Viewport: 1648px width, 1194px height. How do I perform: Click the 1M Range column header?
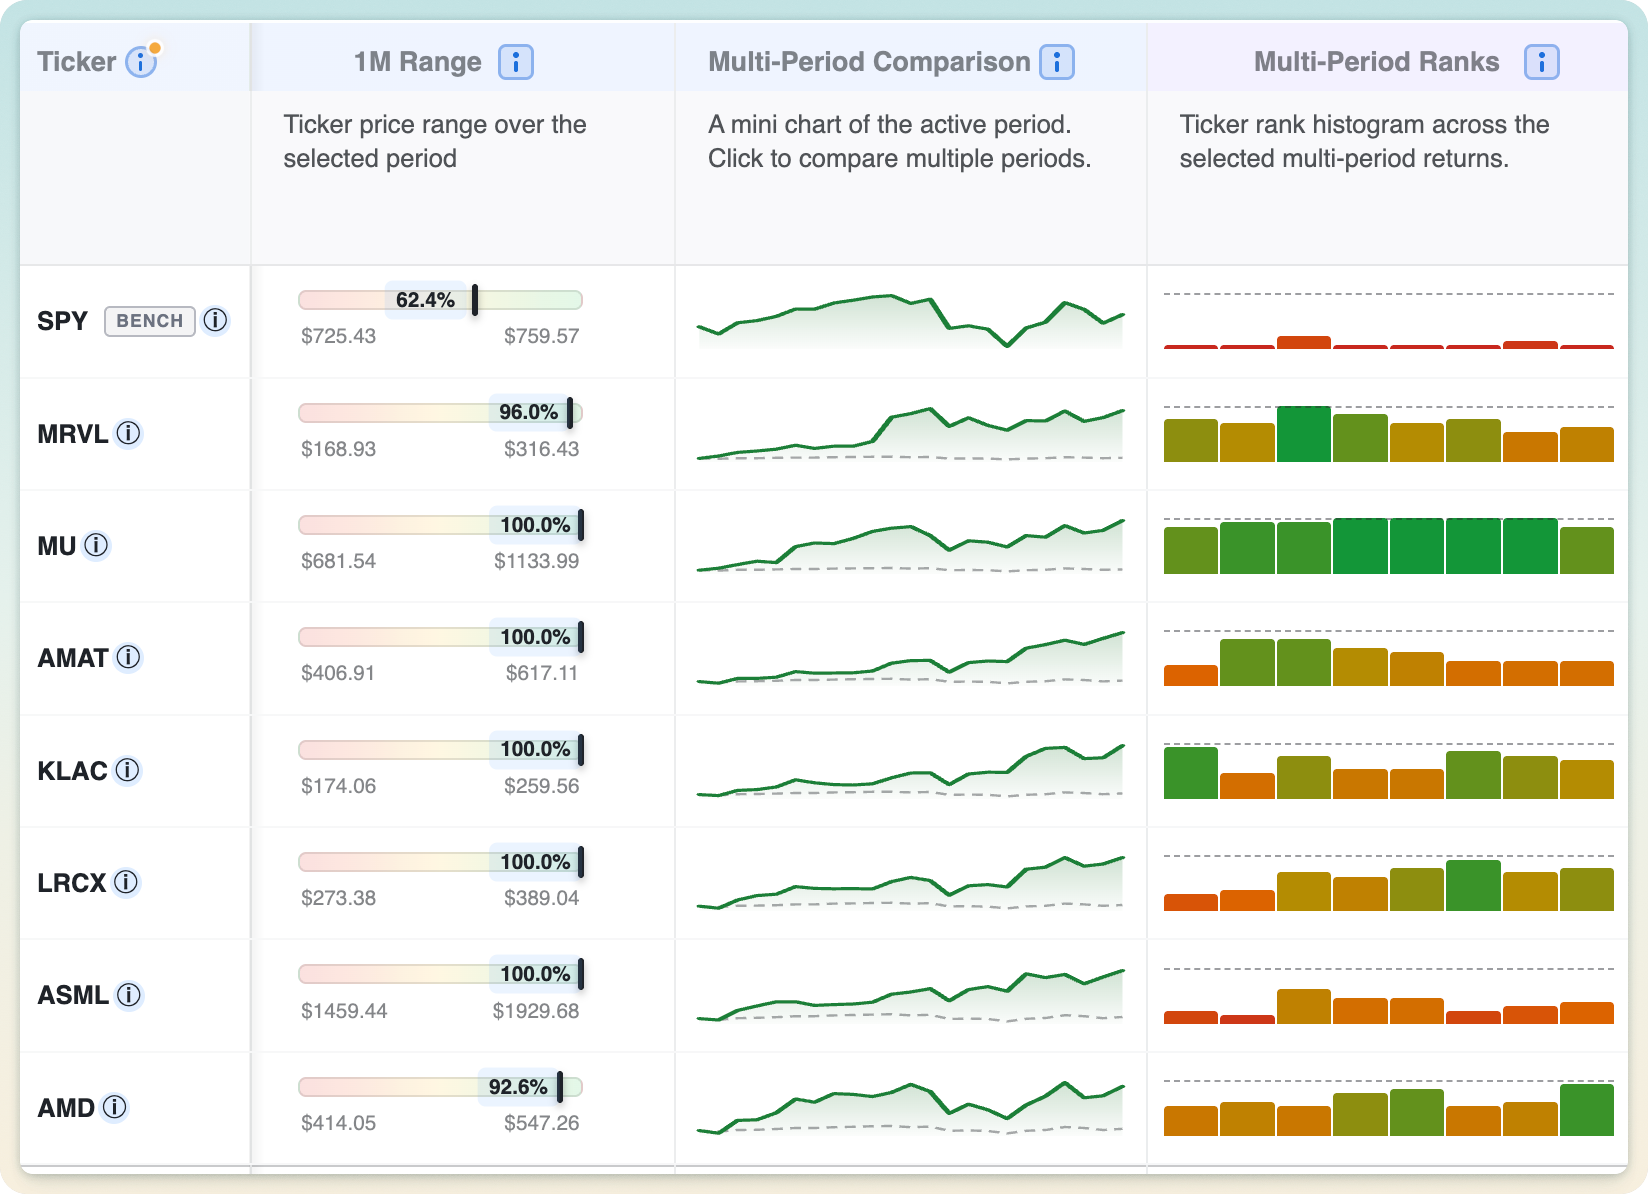coord(418,62)
